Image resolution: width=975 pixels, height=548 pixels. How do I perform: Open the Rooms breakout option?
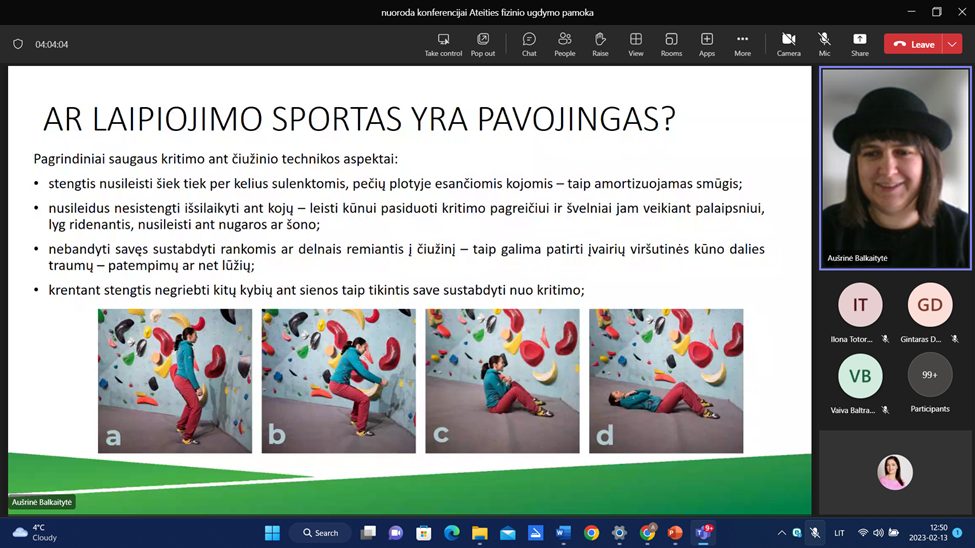point(671,43)
